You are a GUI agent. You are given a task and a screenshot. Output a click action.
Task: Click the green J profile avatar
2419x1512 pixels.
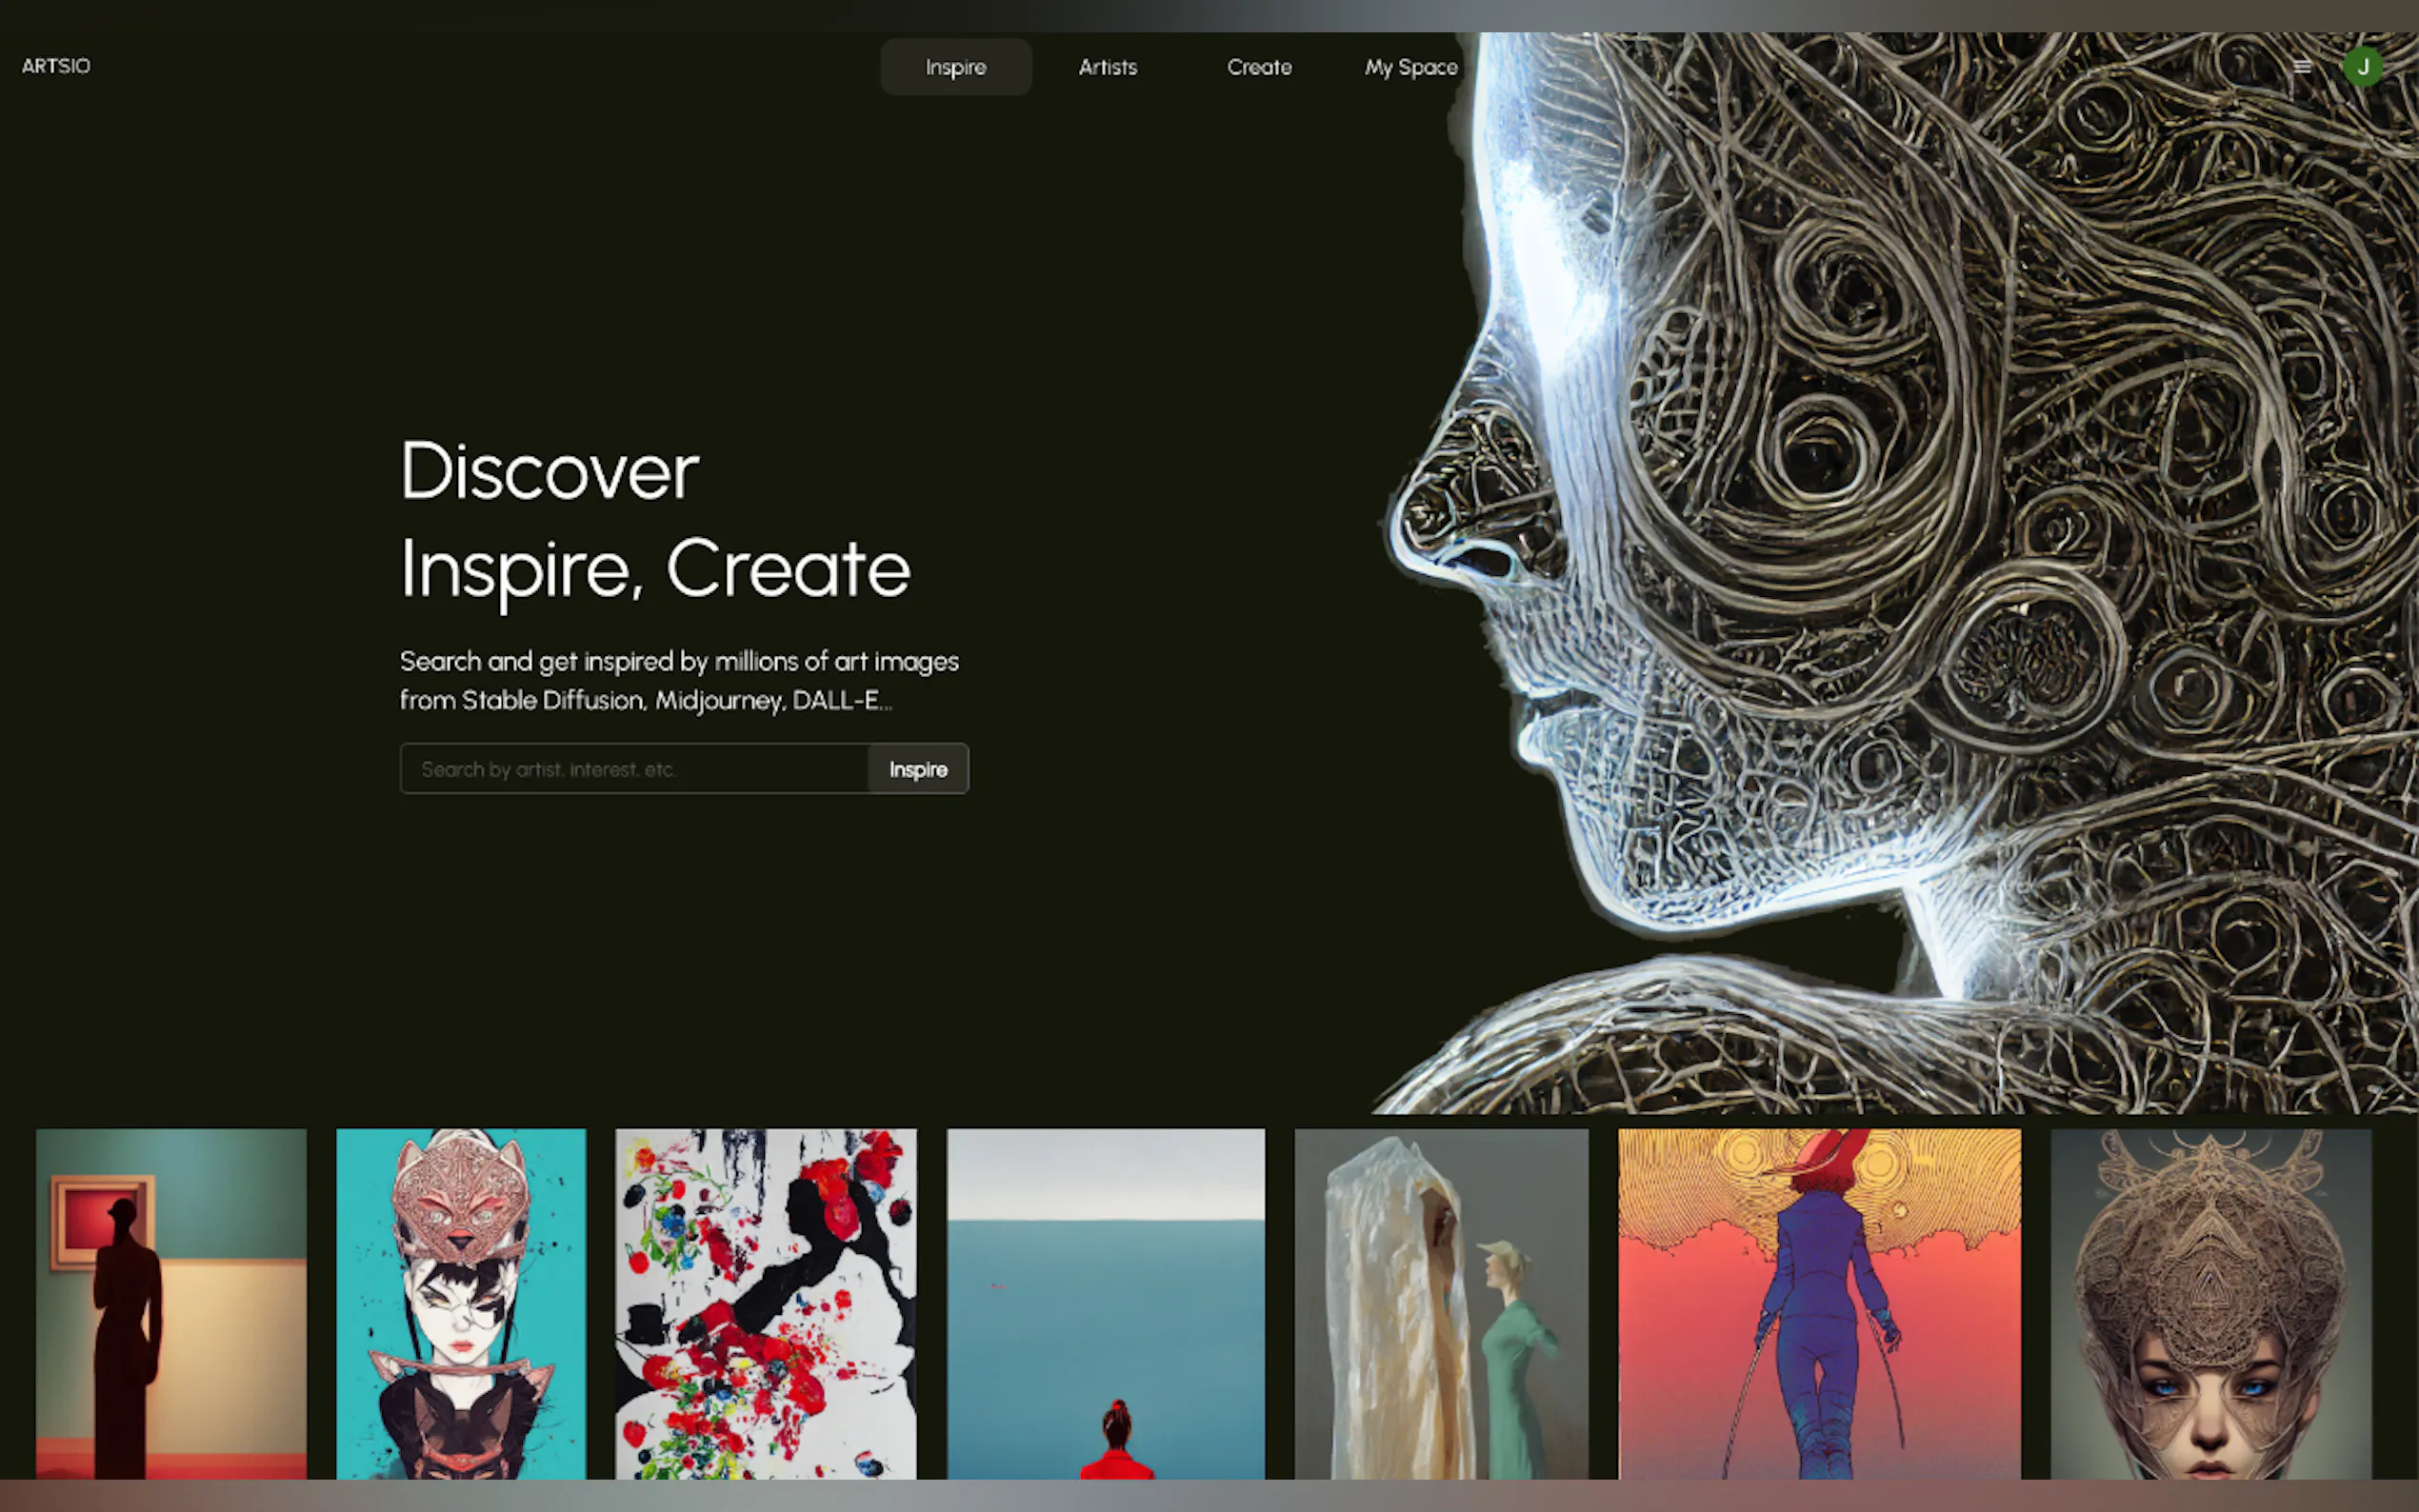click(x=2362, y=67)
